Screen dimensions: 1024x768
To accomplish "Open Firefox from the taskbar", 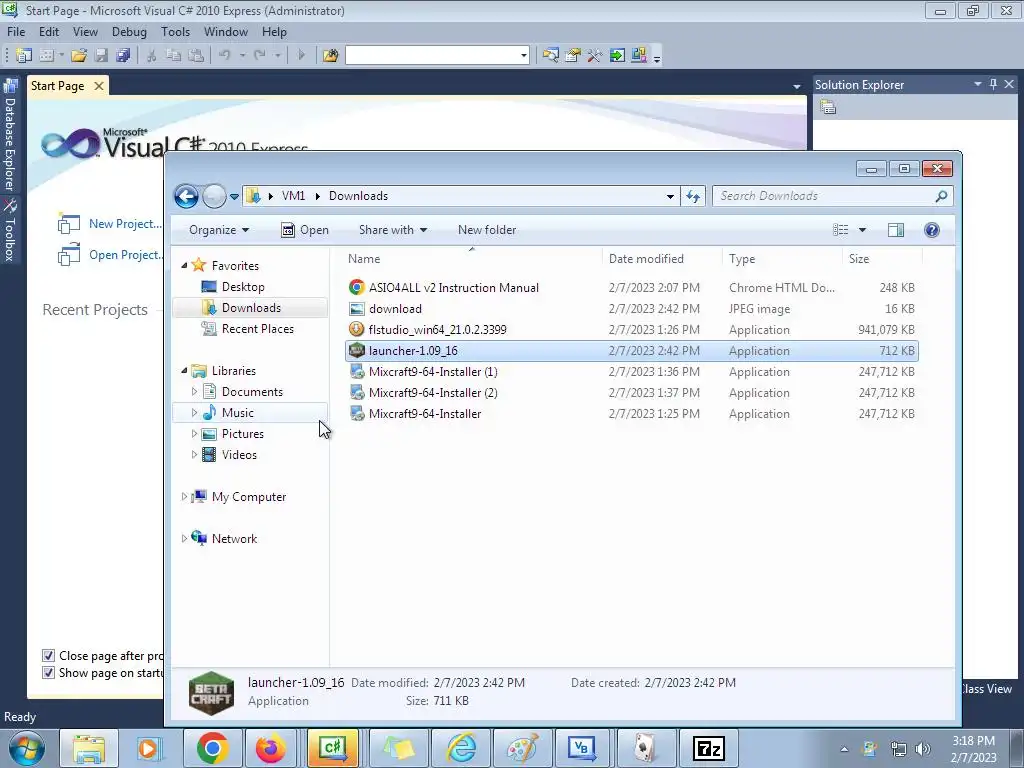I will (x=270, y=748).
